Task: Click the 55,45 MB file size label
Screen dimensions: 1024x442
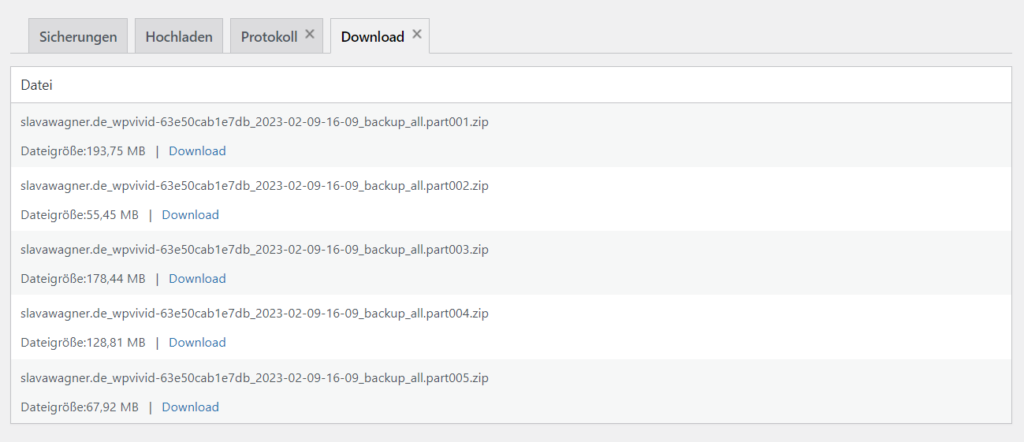Action: tap(80, 215)
